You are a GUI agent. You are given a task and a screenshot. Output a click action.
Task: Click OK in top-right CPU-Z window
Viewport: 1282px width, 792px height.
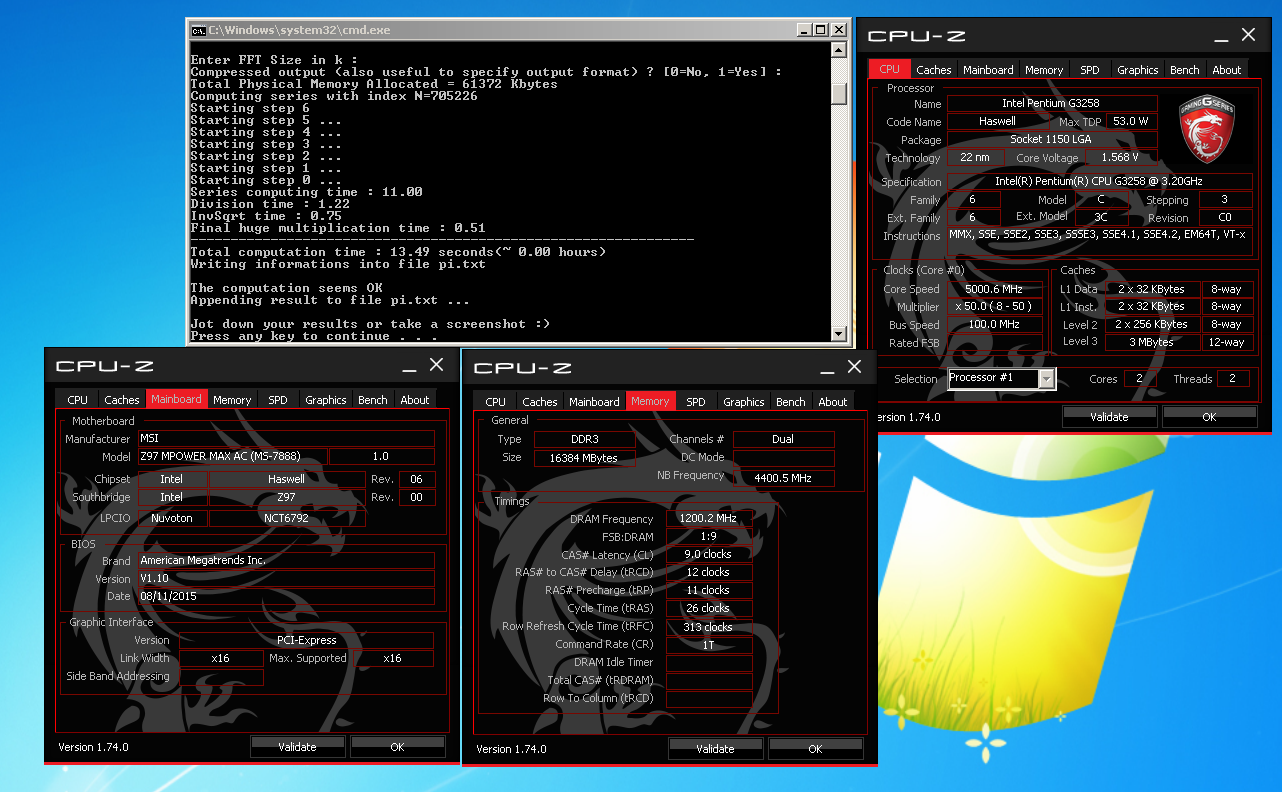click(1209, 417)
